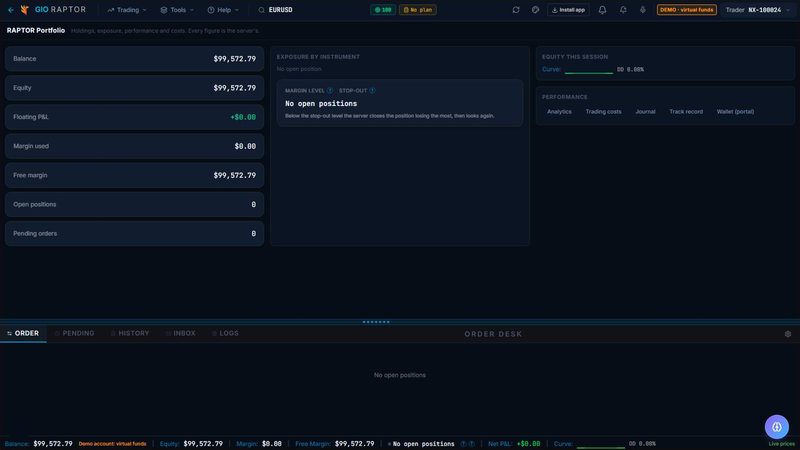This screenshot has width=800, height=450.
Task: Click the RAPTOR Portfolio heading
Action: point(36,31)
